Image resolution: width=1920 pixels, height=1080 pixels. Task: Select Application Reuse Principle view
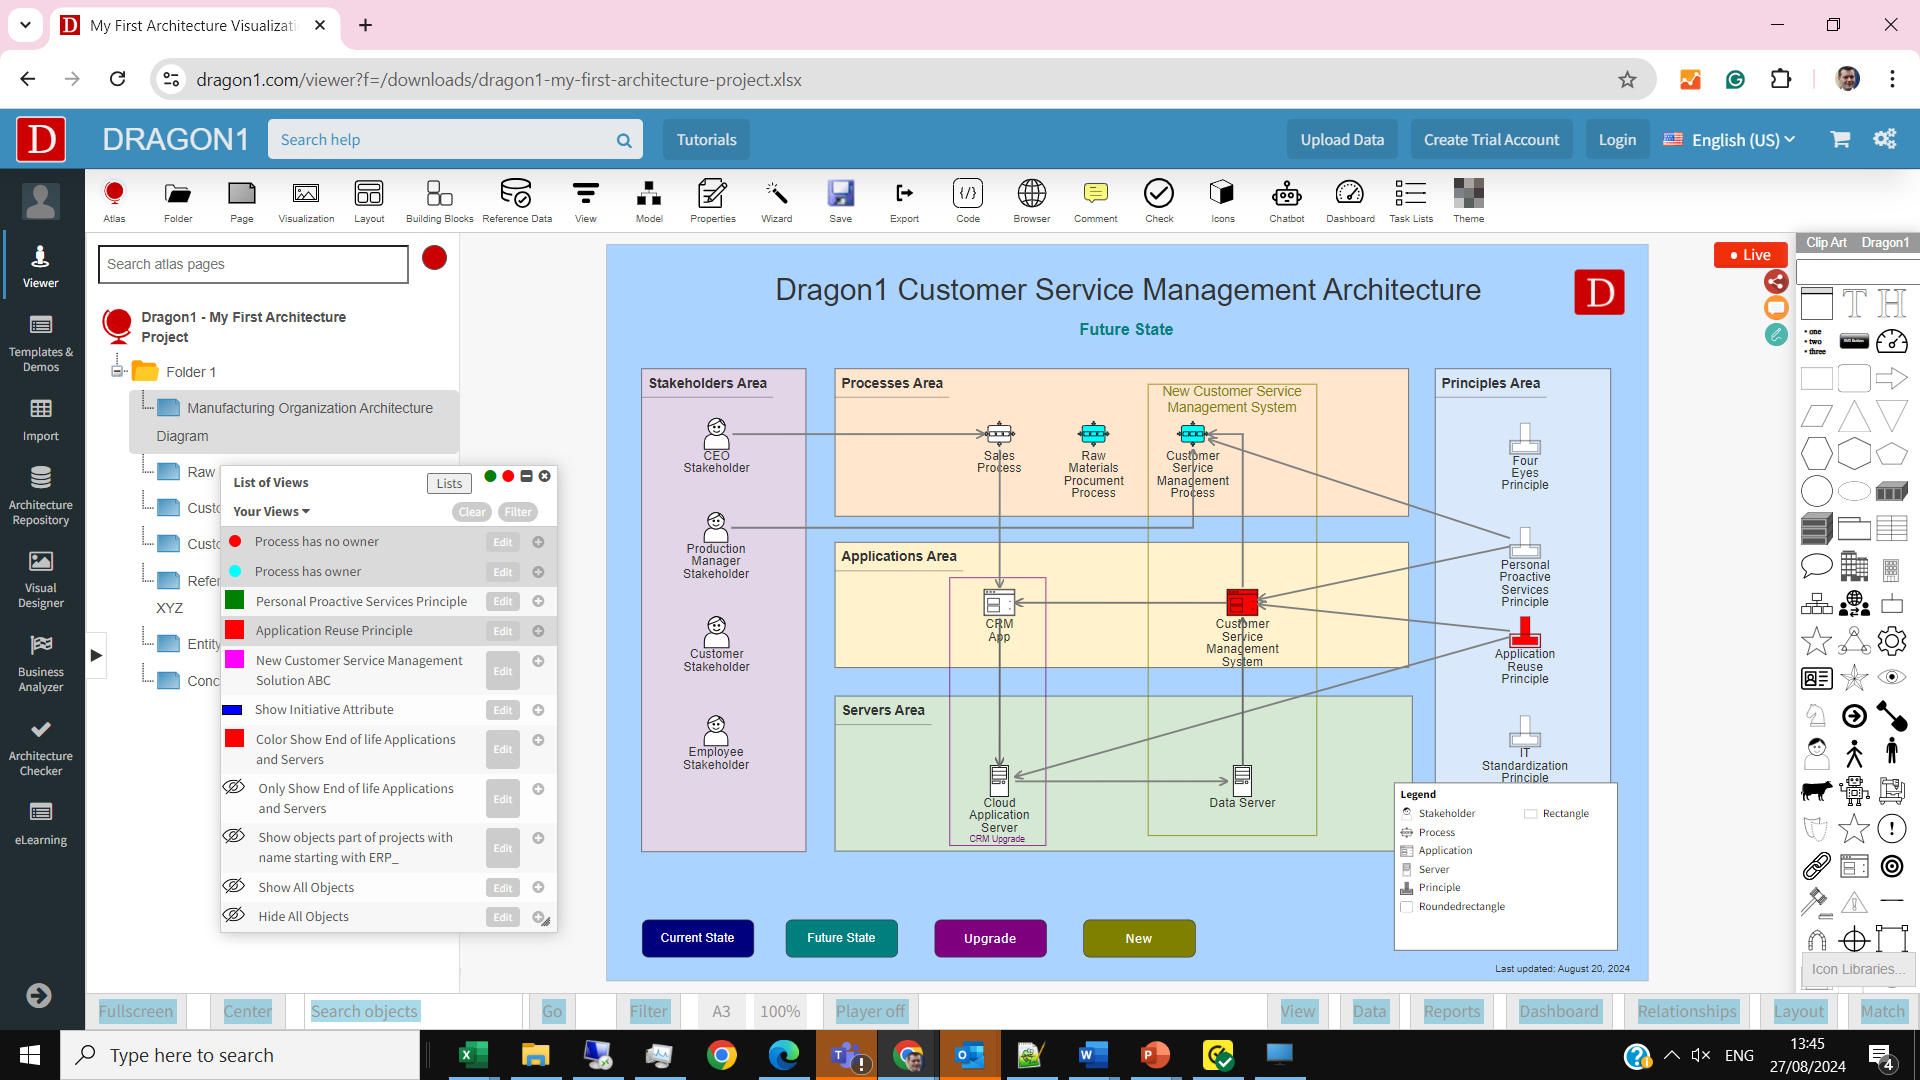click(x=334, y=630)
